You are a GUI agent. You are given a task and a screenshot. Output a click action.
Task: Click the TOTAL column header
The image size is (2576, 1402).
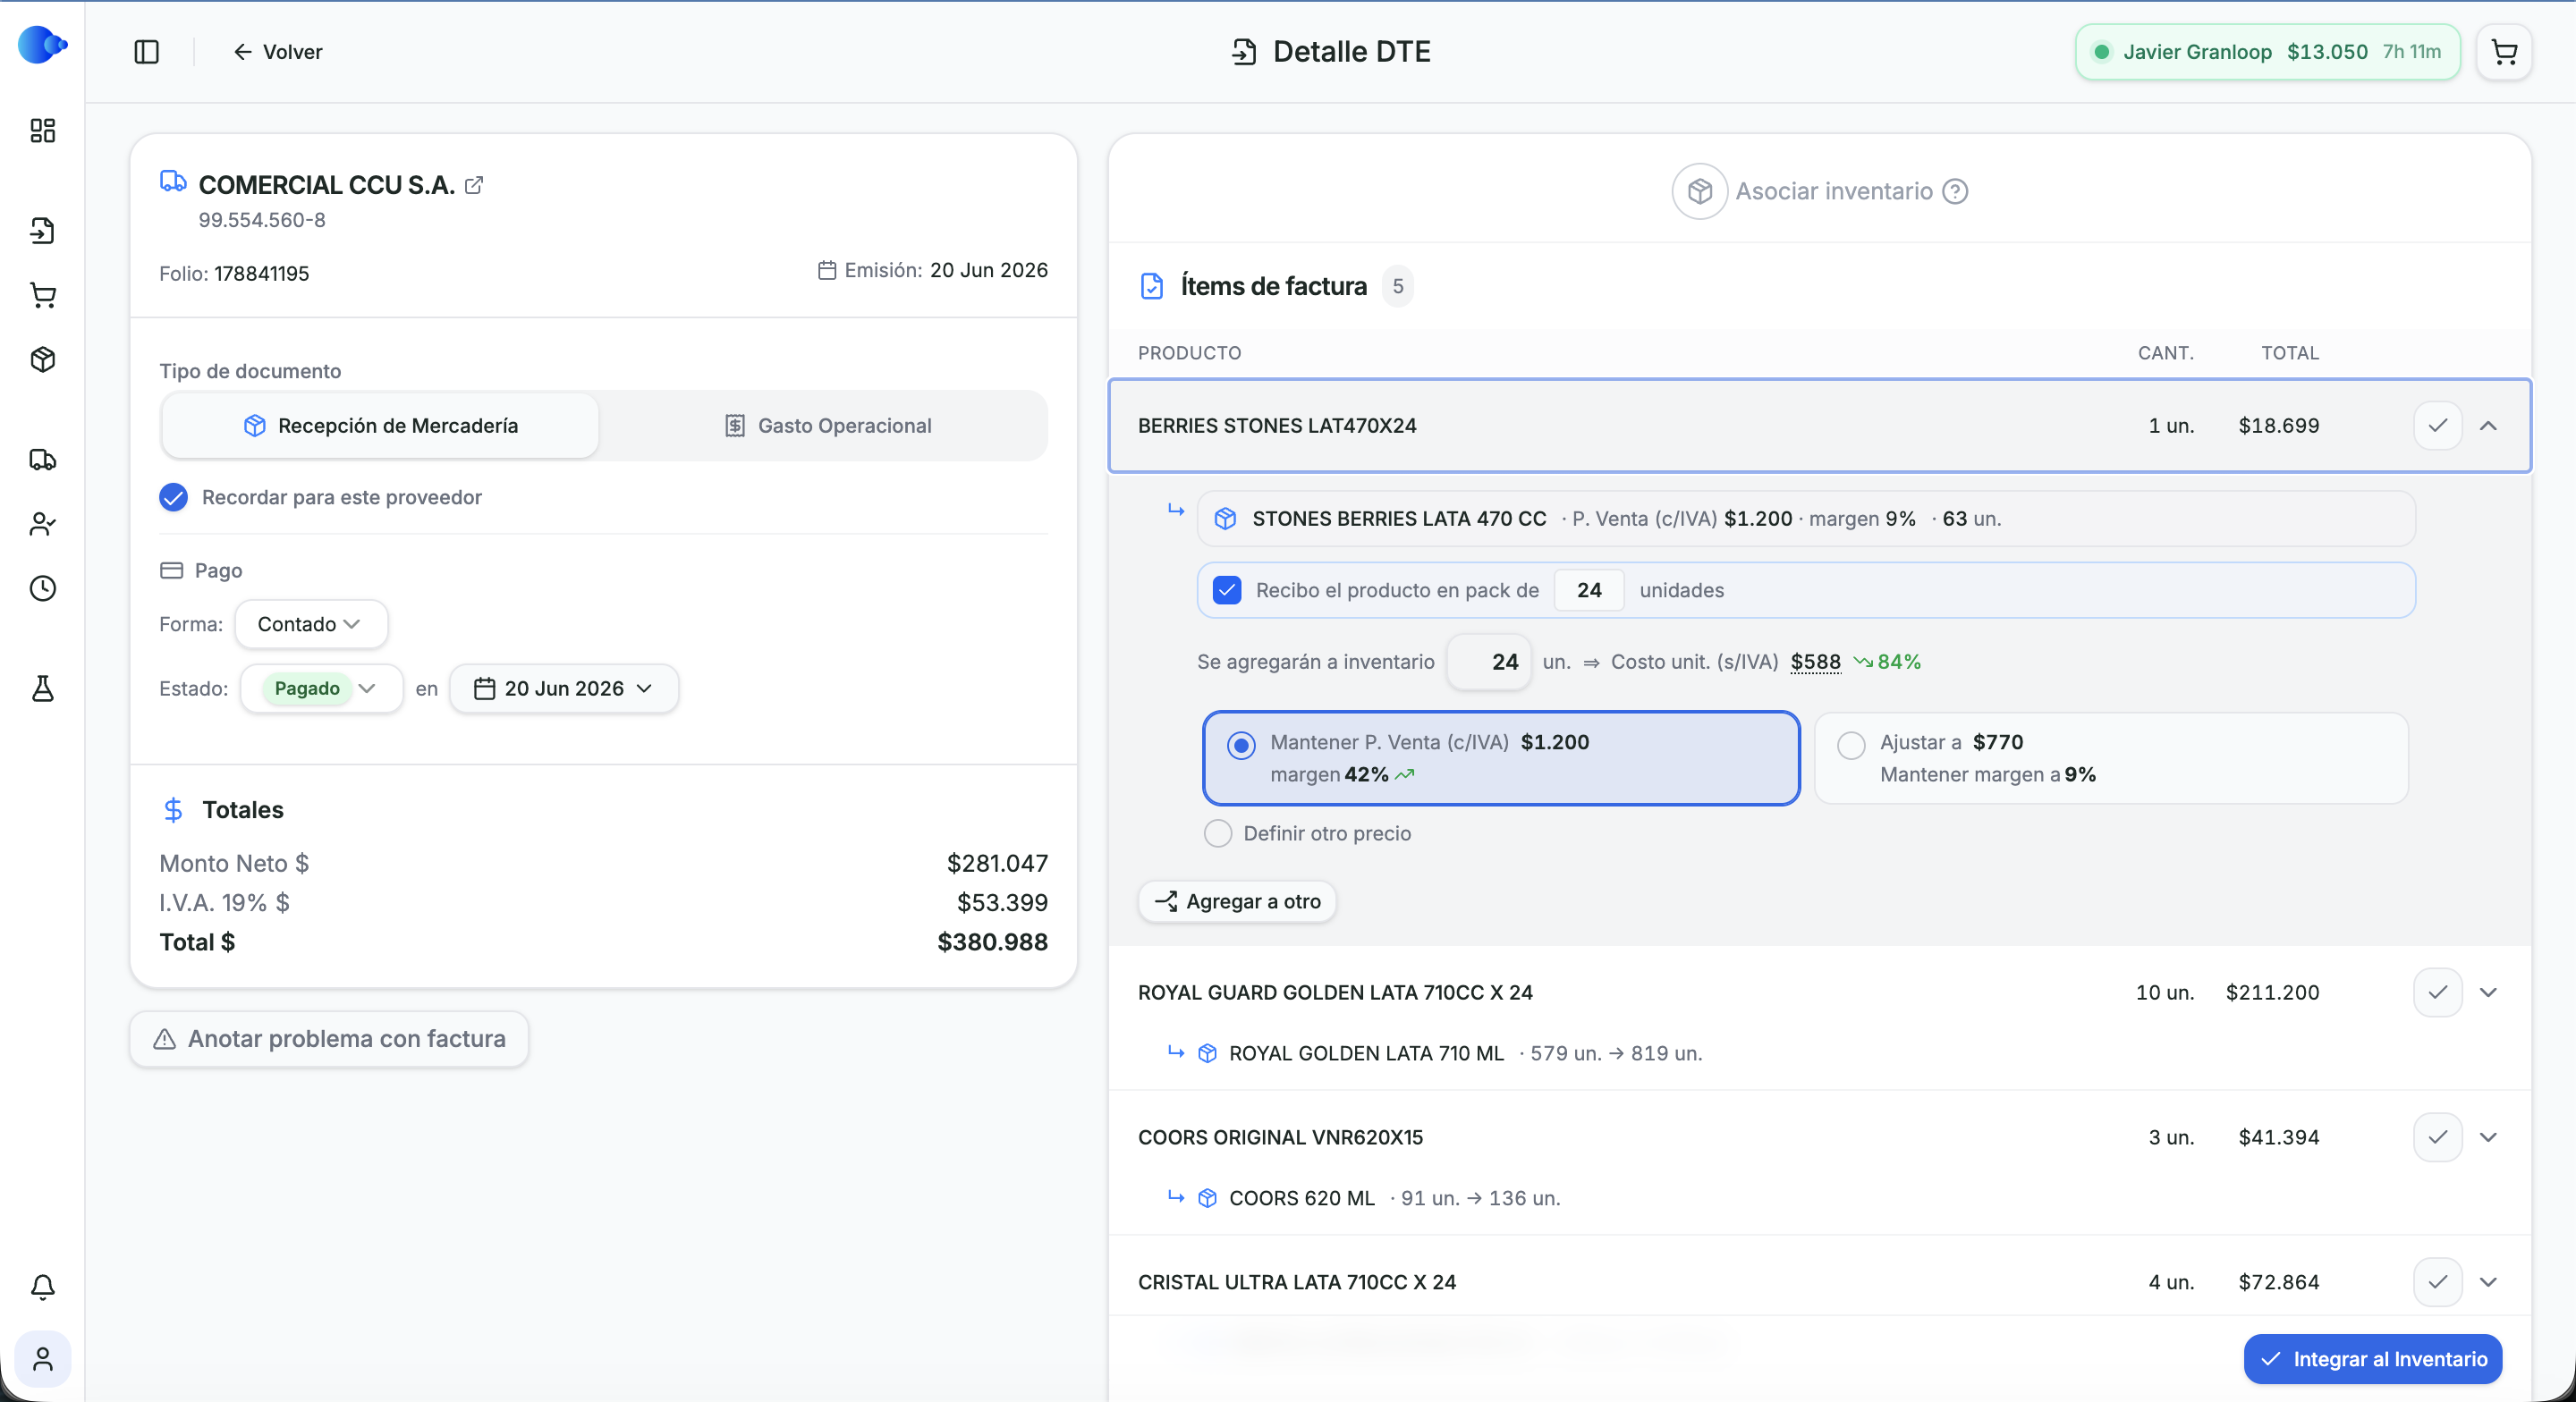point(2290,353)
